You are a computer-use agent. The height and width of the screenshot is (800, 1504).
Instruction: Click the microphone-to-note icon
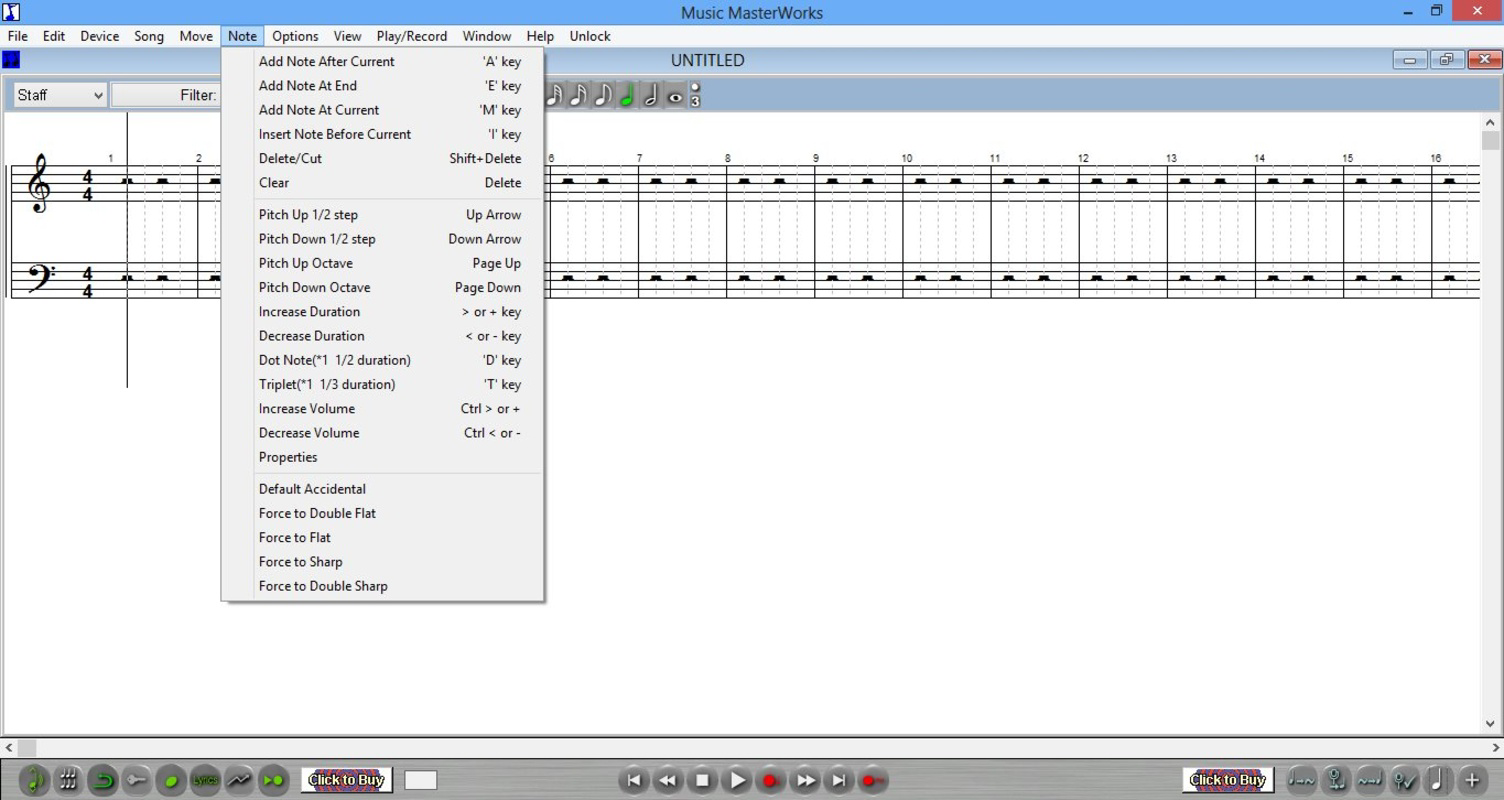(1335, 780)
